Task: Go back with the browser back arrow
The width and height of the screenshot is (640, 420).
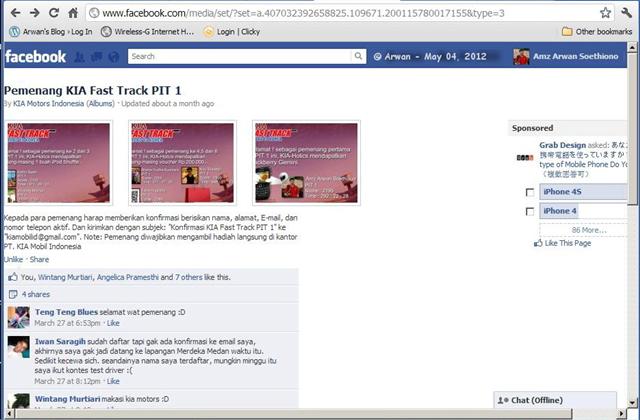Action: pos(16,13)
